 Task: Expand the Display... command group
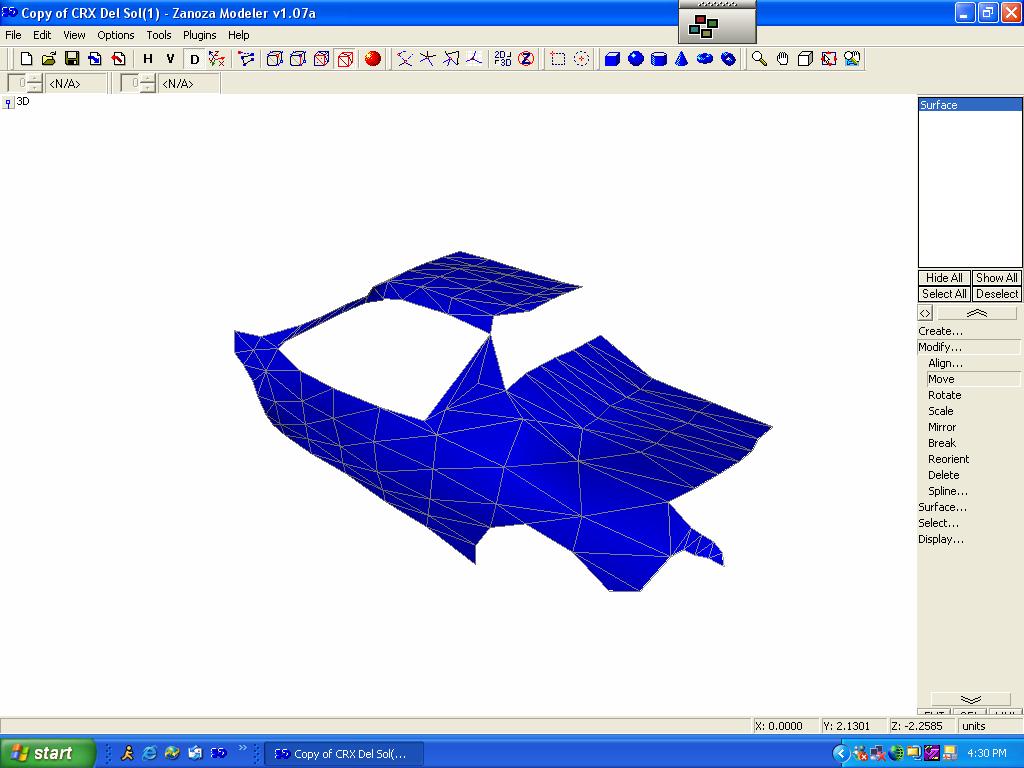(x=941, y=539)
